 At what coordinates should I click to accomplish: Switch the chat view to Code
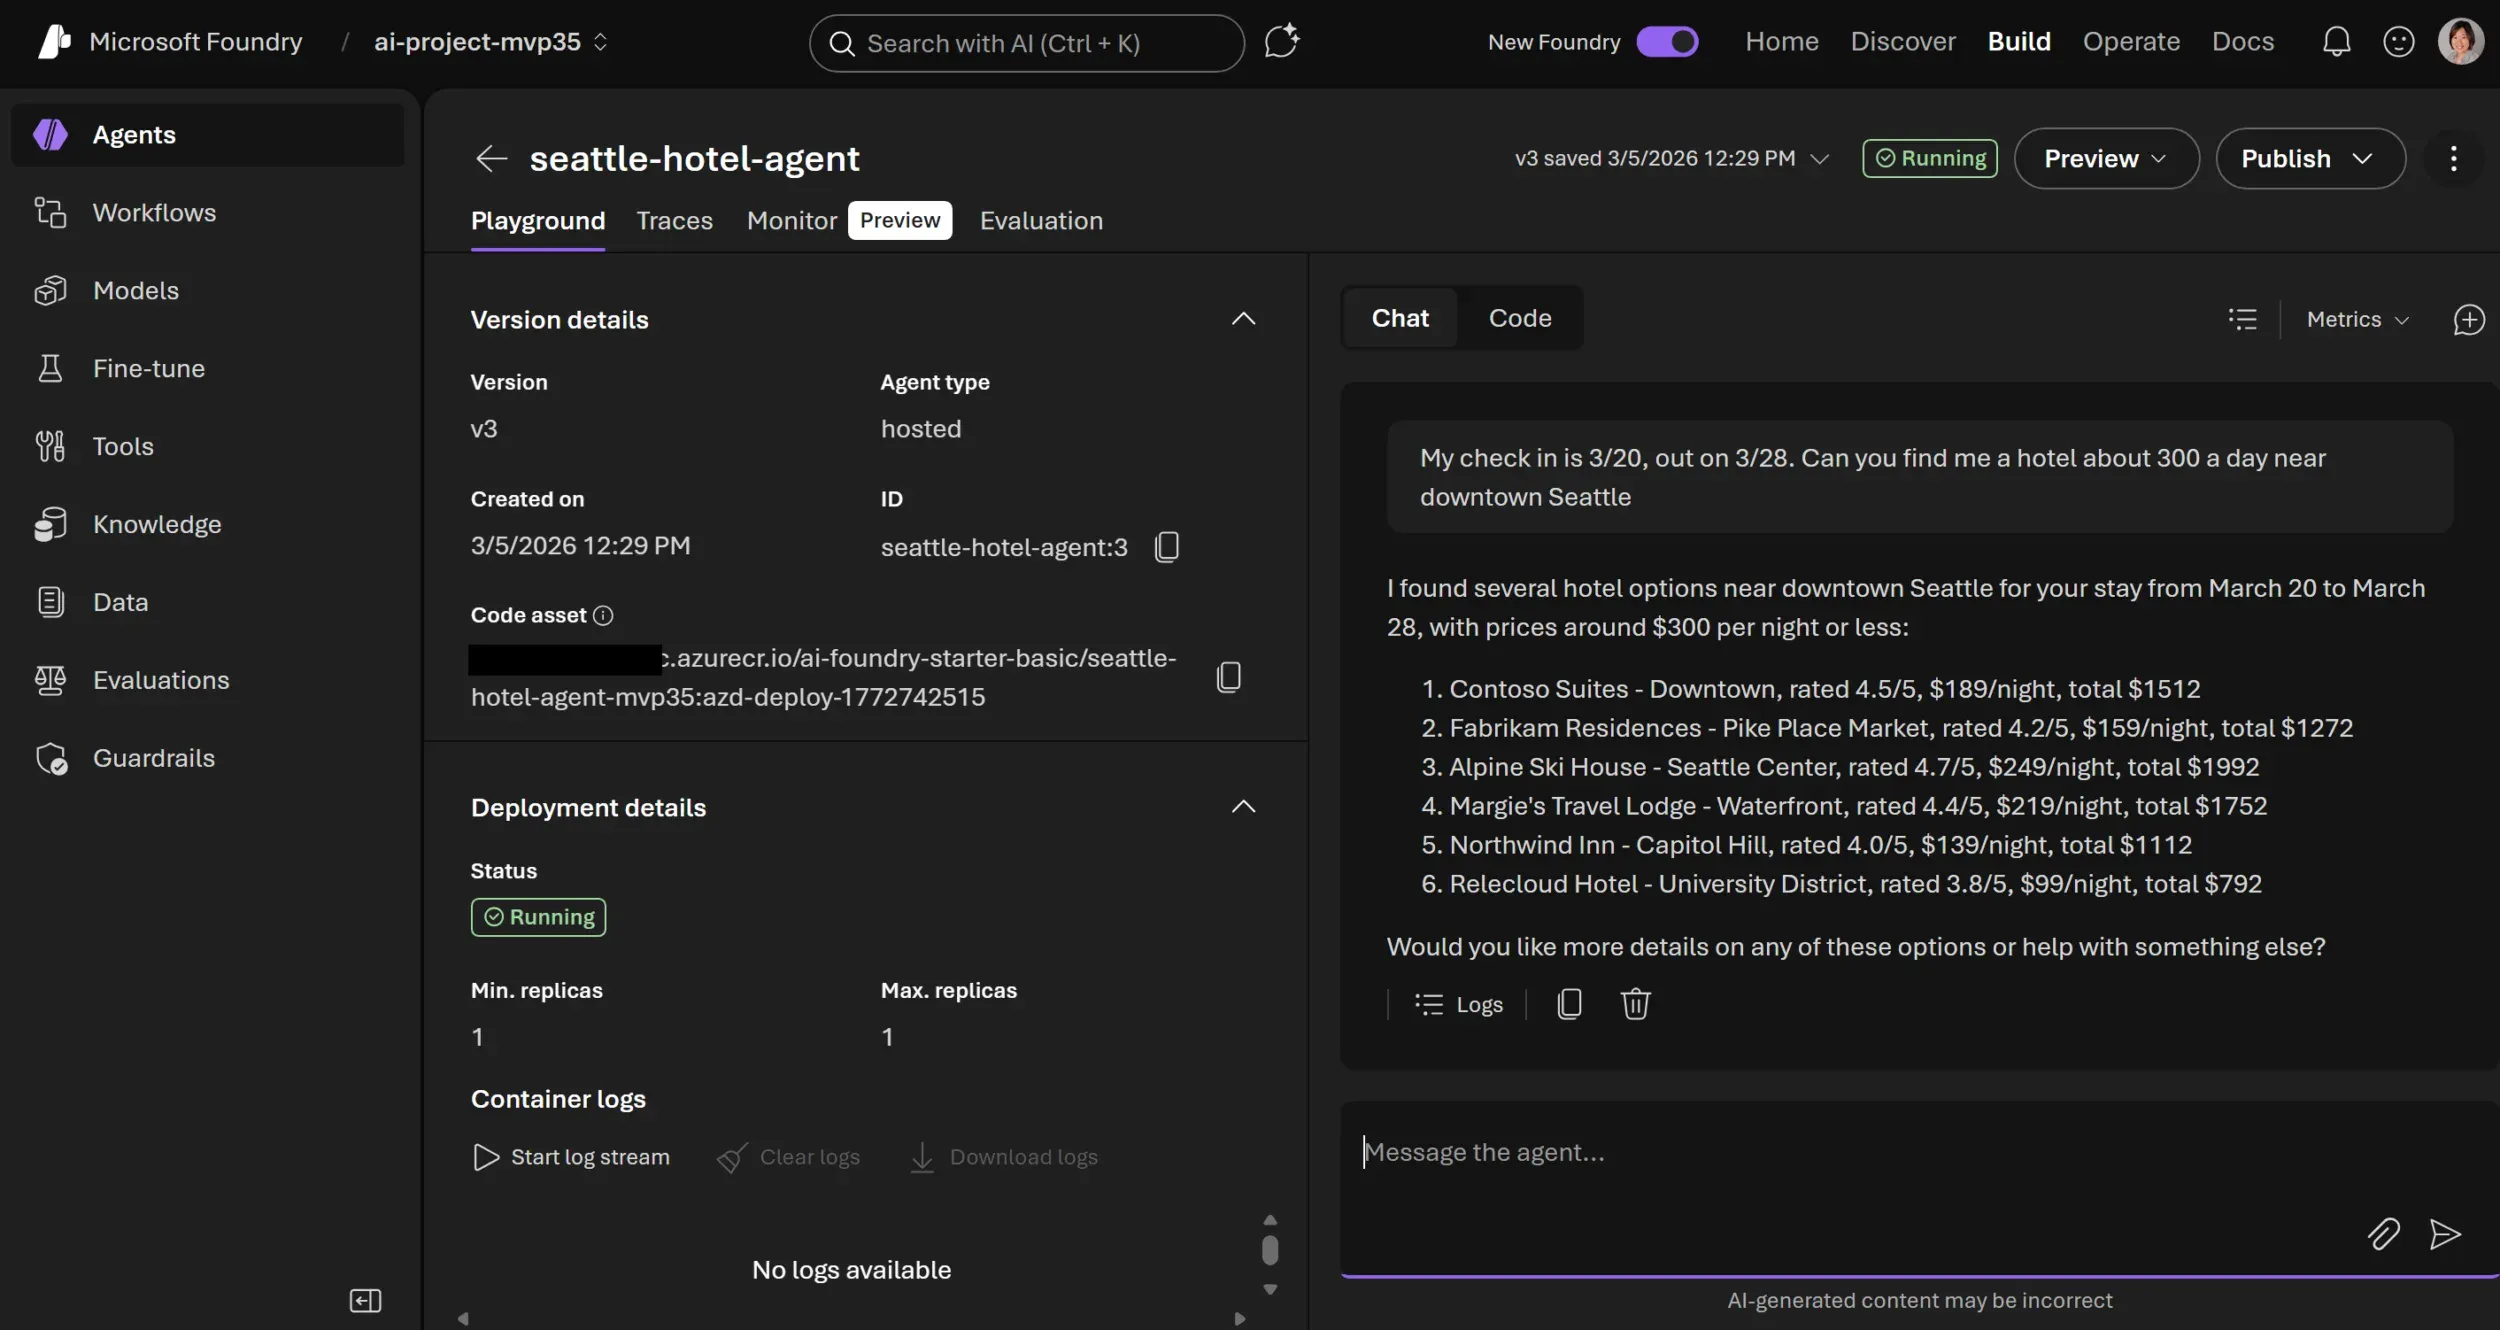1519,318
